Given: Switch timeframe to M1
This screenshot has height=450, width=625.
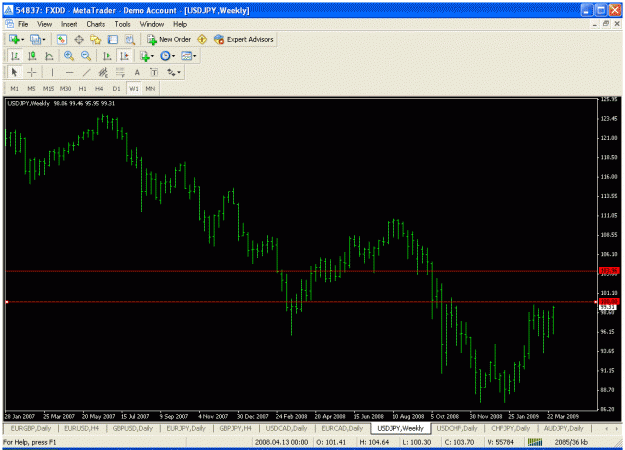Looking at the screenshot, I should (14, 88).
